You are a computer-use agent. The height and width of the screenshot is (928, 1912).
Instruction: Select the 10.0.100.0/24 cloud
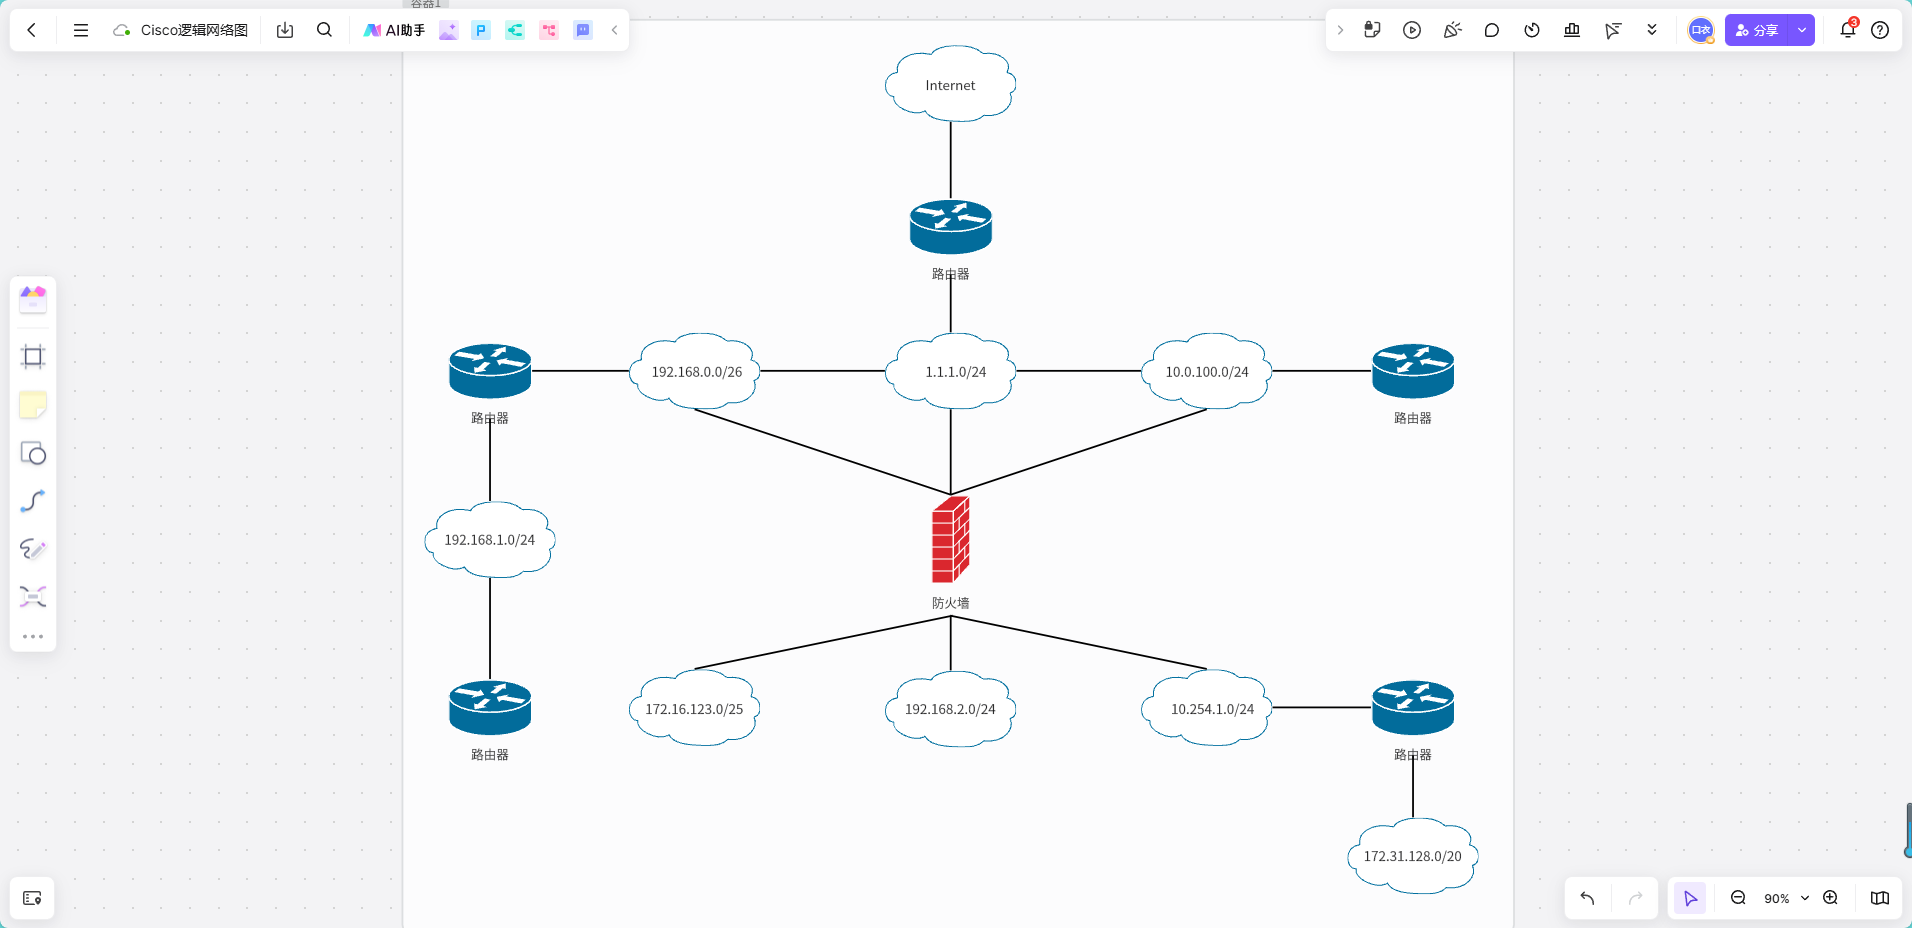[x=1207, y=371]
